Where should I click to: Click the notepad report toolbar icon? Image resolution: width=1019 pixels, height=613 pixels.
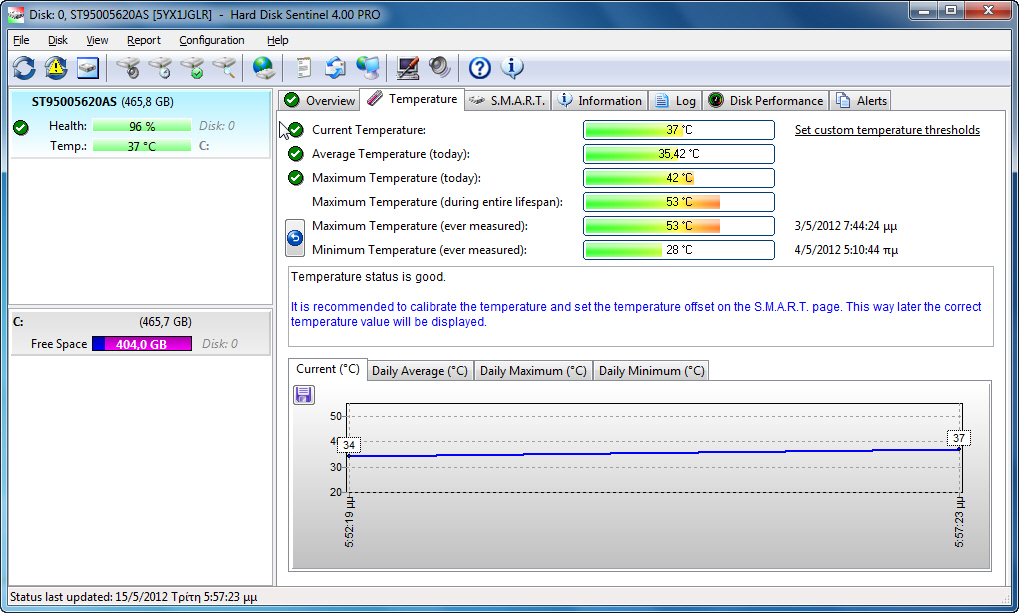[x=303, y=68]
